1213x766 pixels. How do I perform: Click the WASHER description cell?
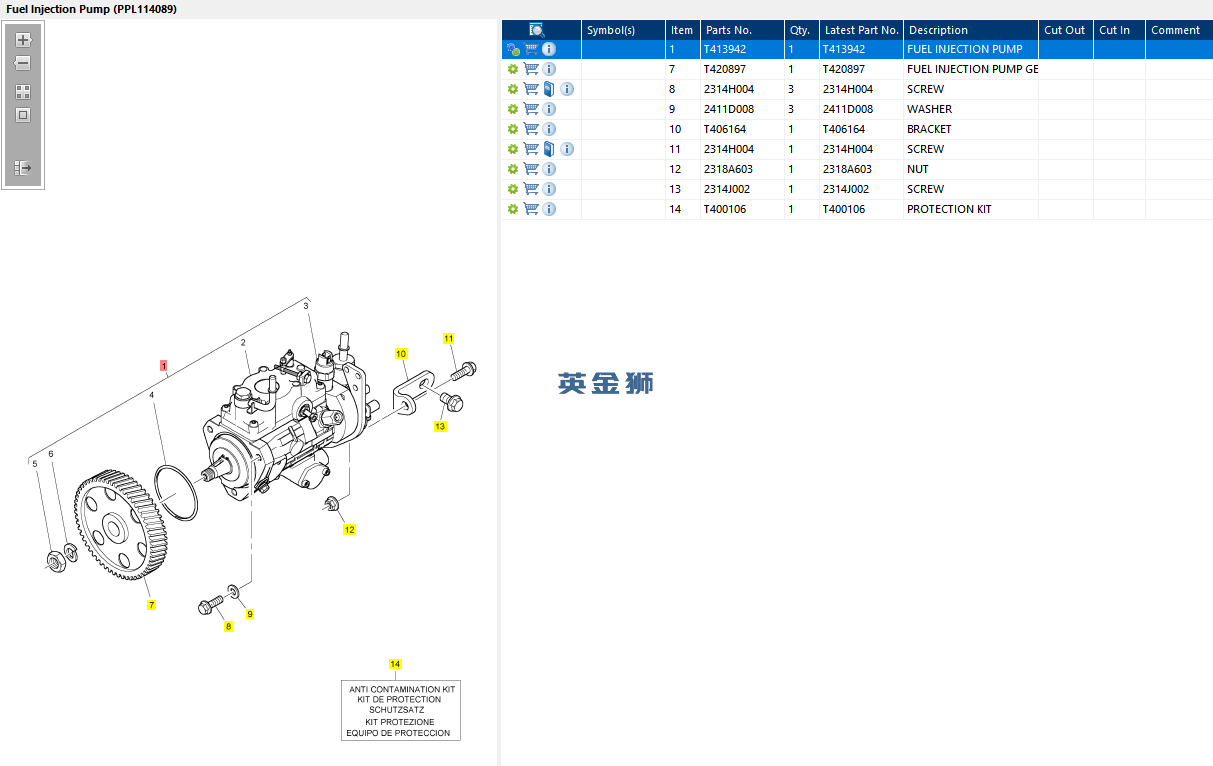pos(971,109)
